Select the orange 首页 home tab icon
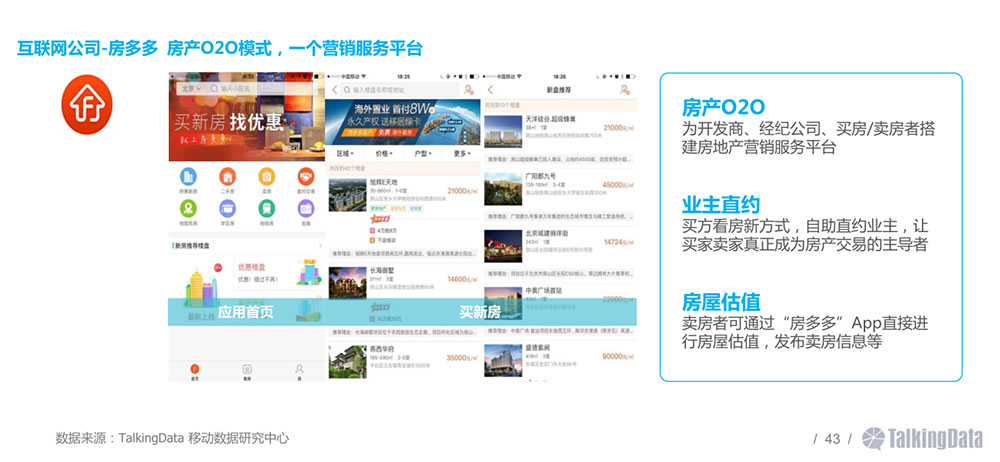1000x462 pixels. tap(195, 369)
